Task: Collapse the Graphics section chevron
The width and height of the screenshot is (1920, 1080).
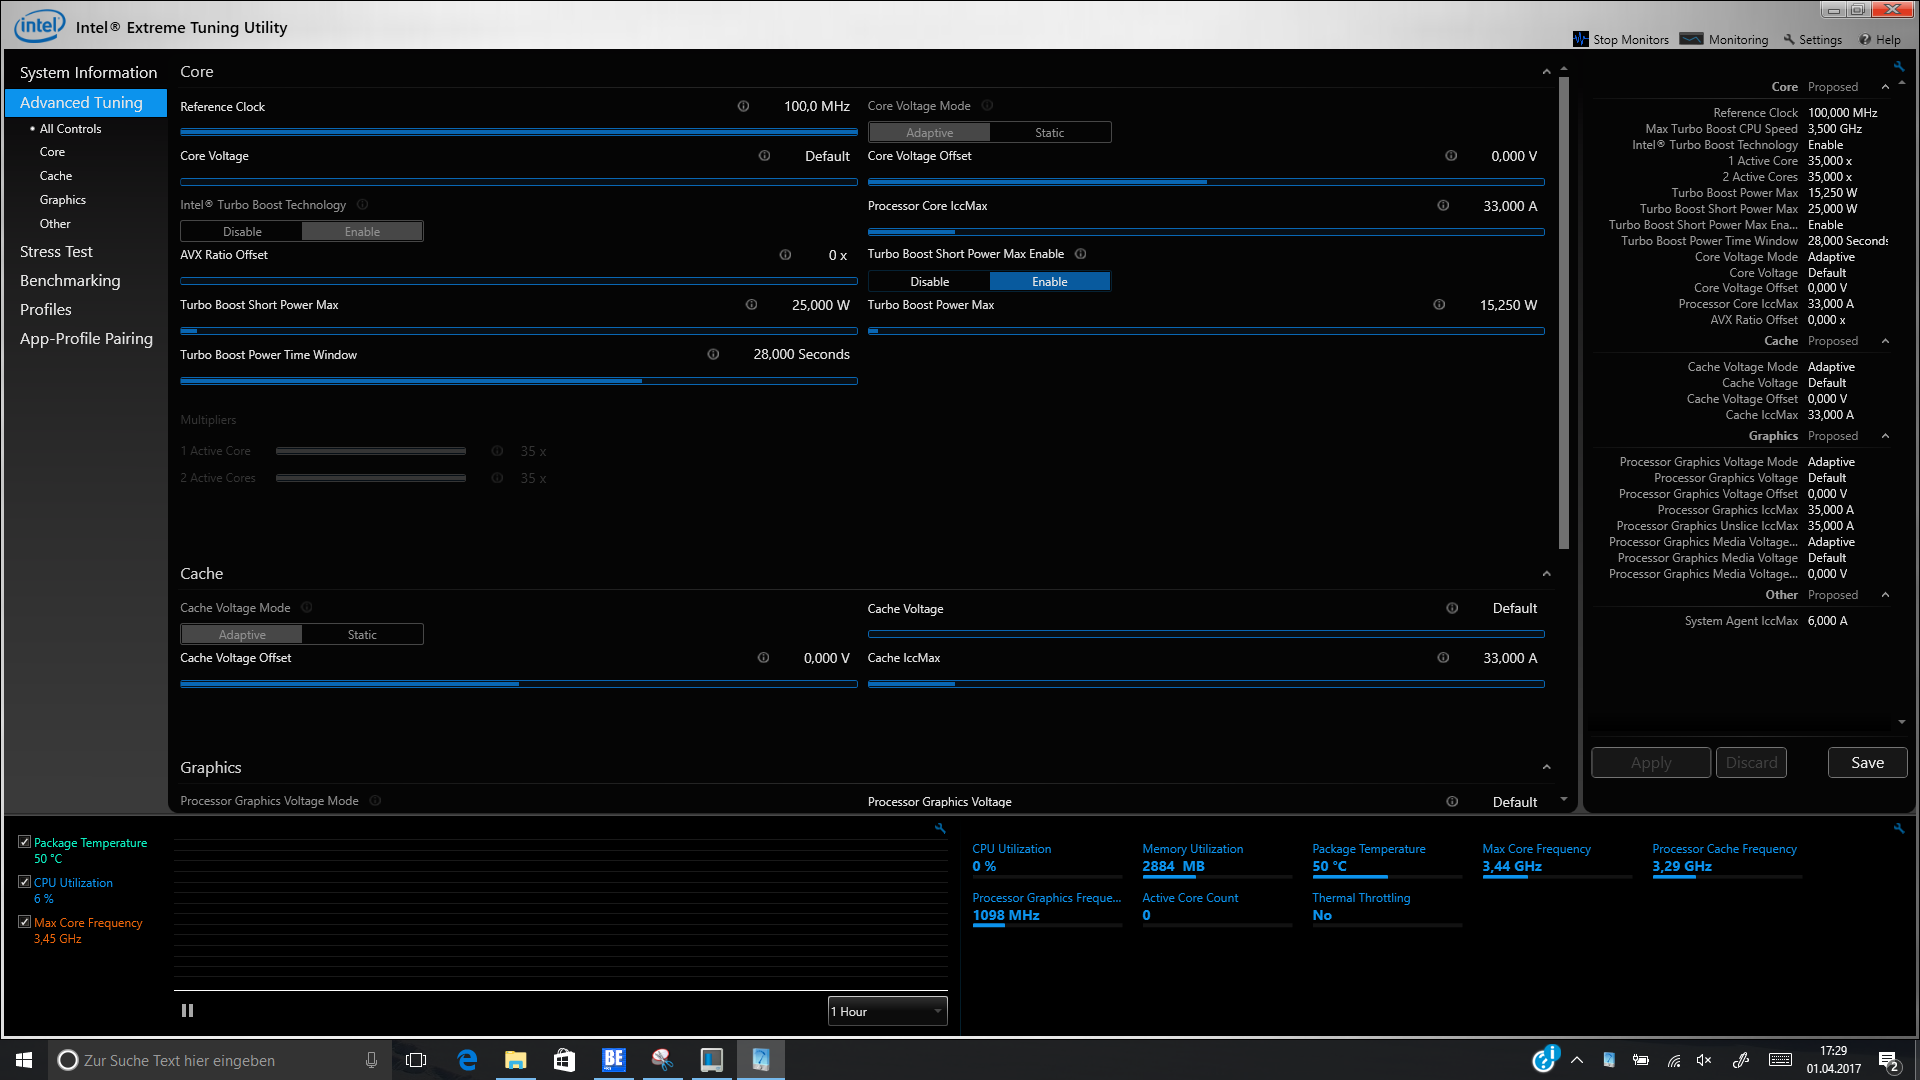Action: (1546, 767)
